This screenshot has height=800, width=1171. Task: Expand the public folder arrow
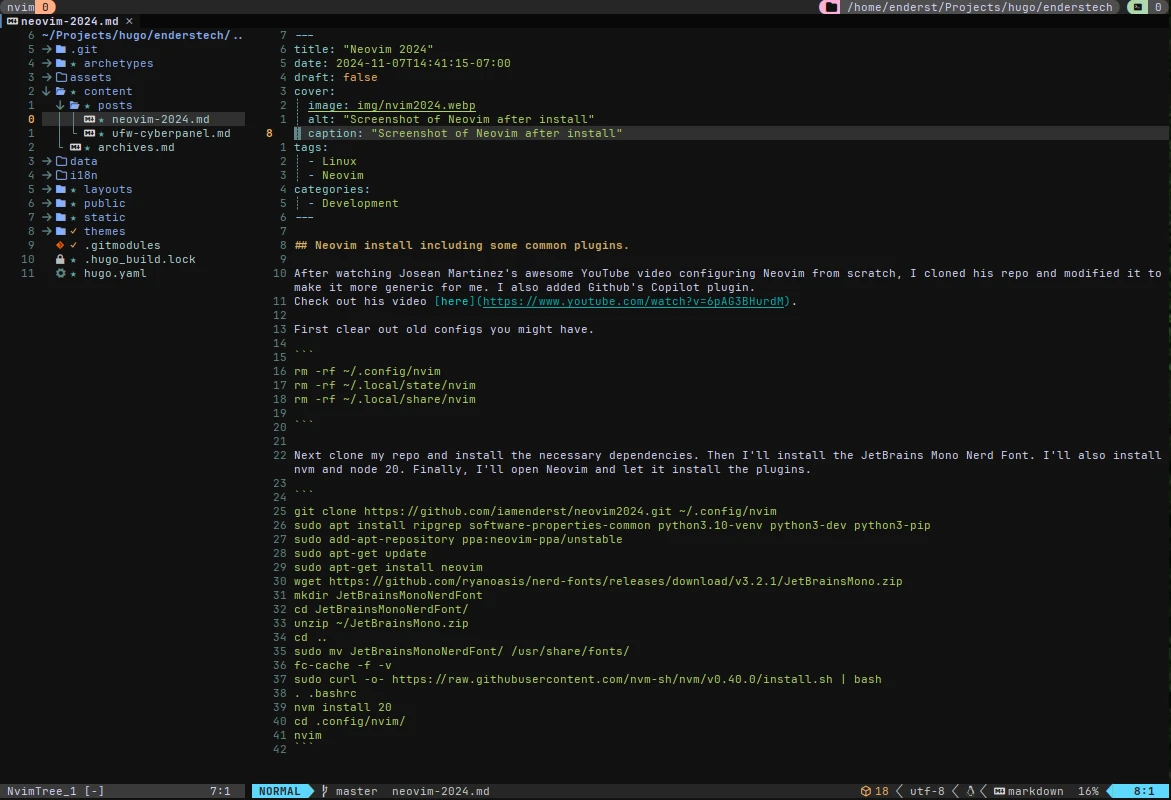coord(46,203)
